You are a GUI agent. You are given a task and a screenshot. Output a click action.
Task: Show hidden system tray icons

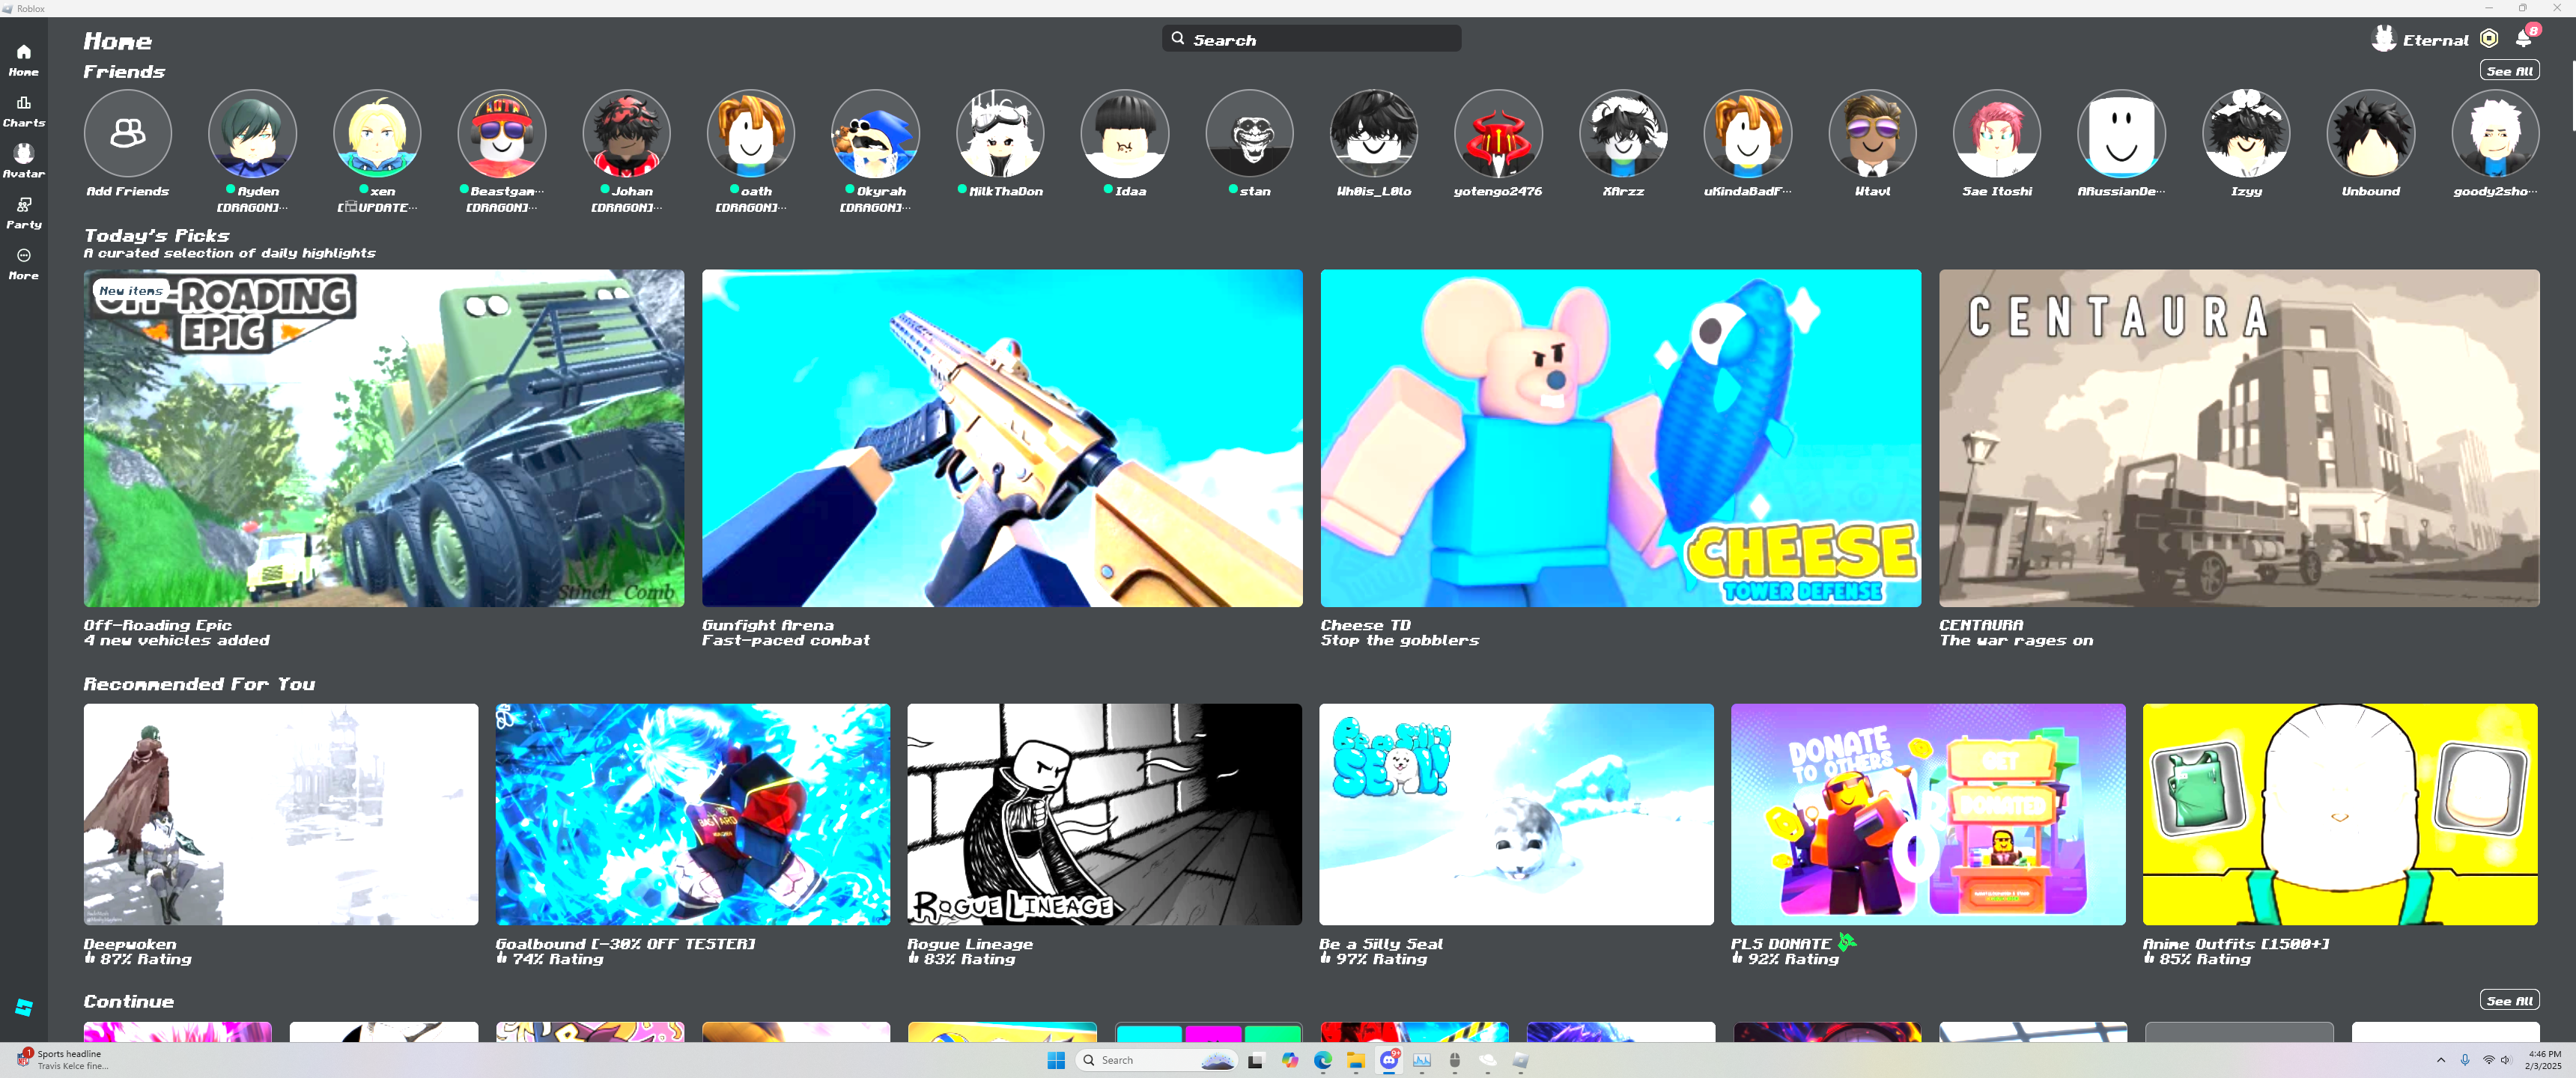[x=2441, y=1060]
